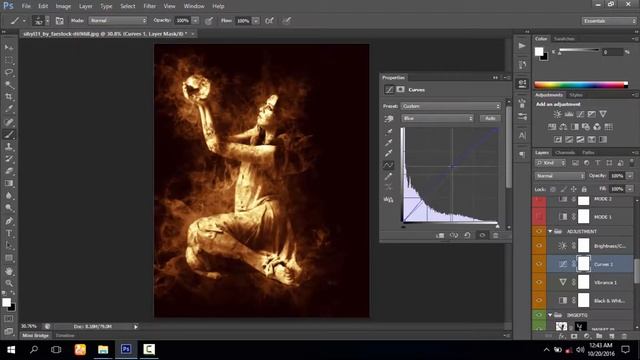
Task: Switch to the Styles tab
Action: [576, 95]
